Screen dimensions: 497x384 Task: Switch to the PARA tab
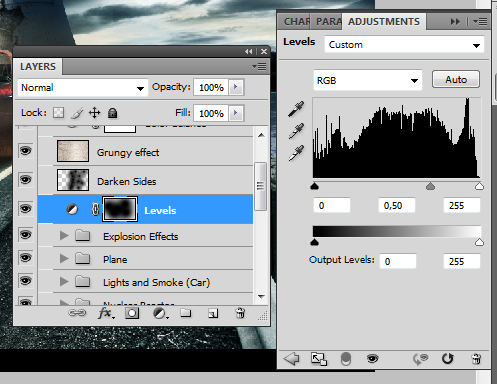coord(327,22)
